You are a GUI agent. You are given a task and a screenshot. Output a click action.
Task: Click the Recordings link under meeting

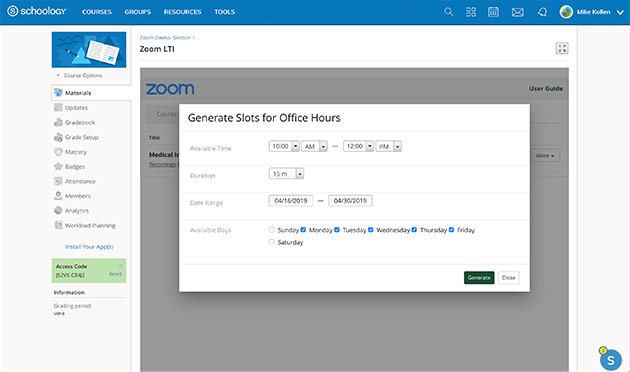click(x=162, y=164)
